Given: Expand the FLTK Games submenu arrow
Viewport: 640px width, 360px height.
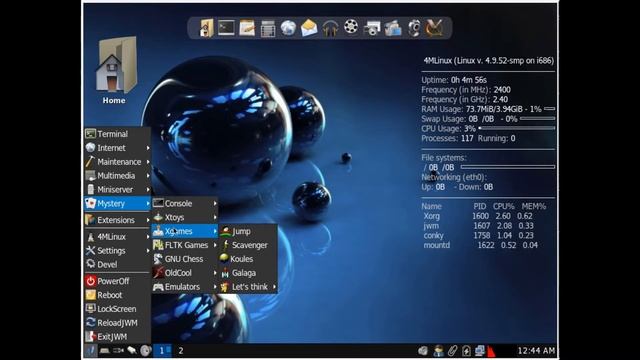Looking at the screenshot, I should coord(215,245).
